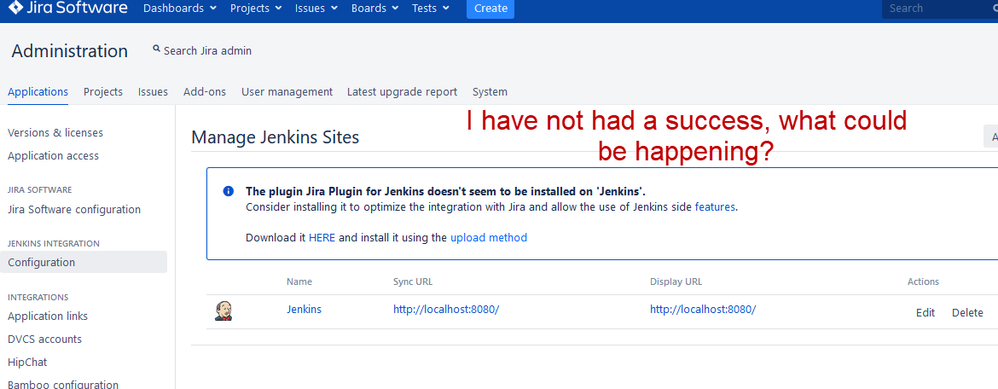Click the Display URL column header
The height and width of the screenshot is (389, 998).
click(676, 281)
